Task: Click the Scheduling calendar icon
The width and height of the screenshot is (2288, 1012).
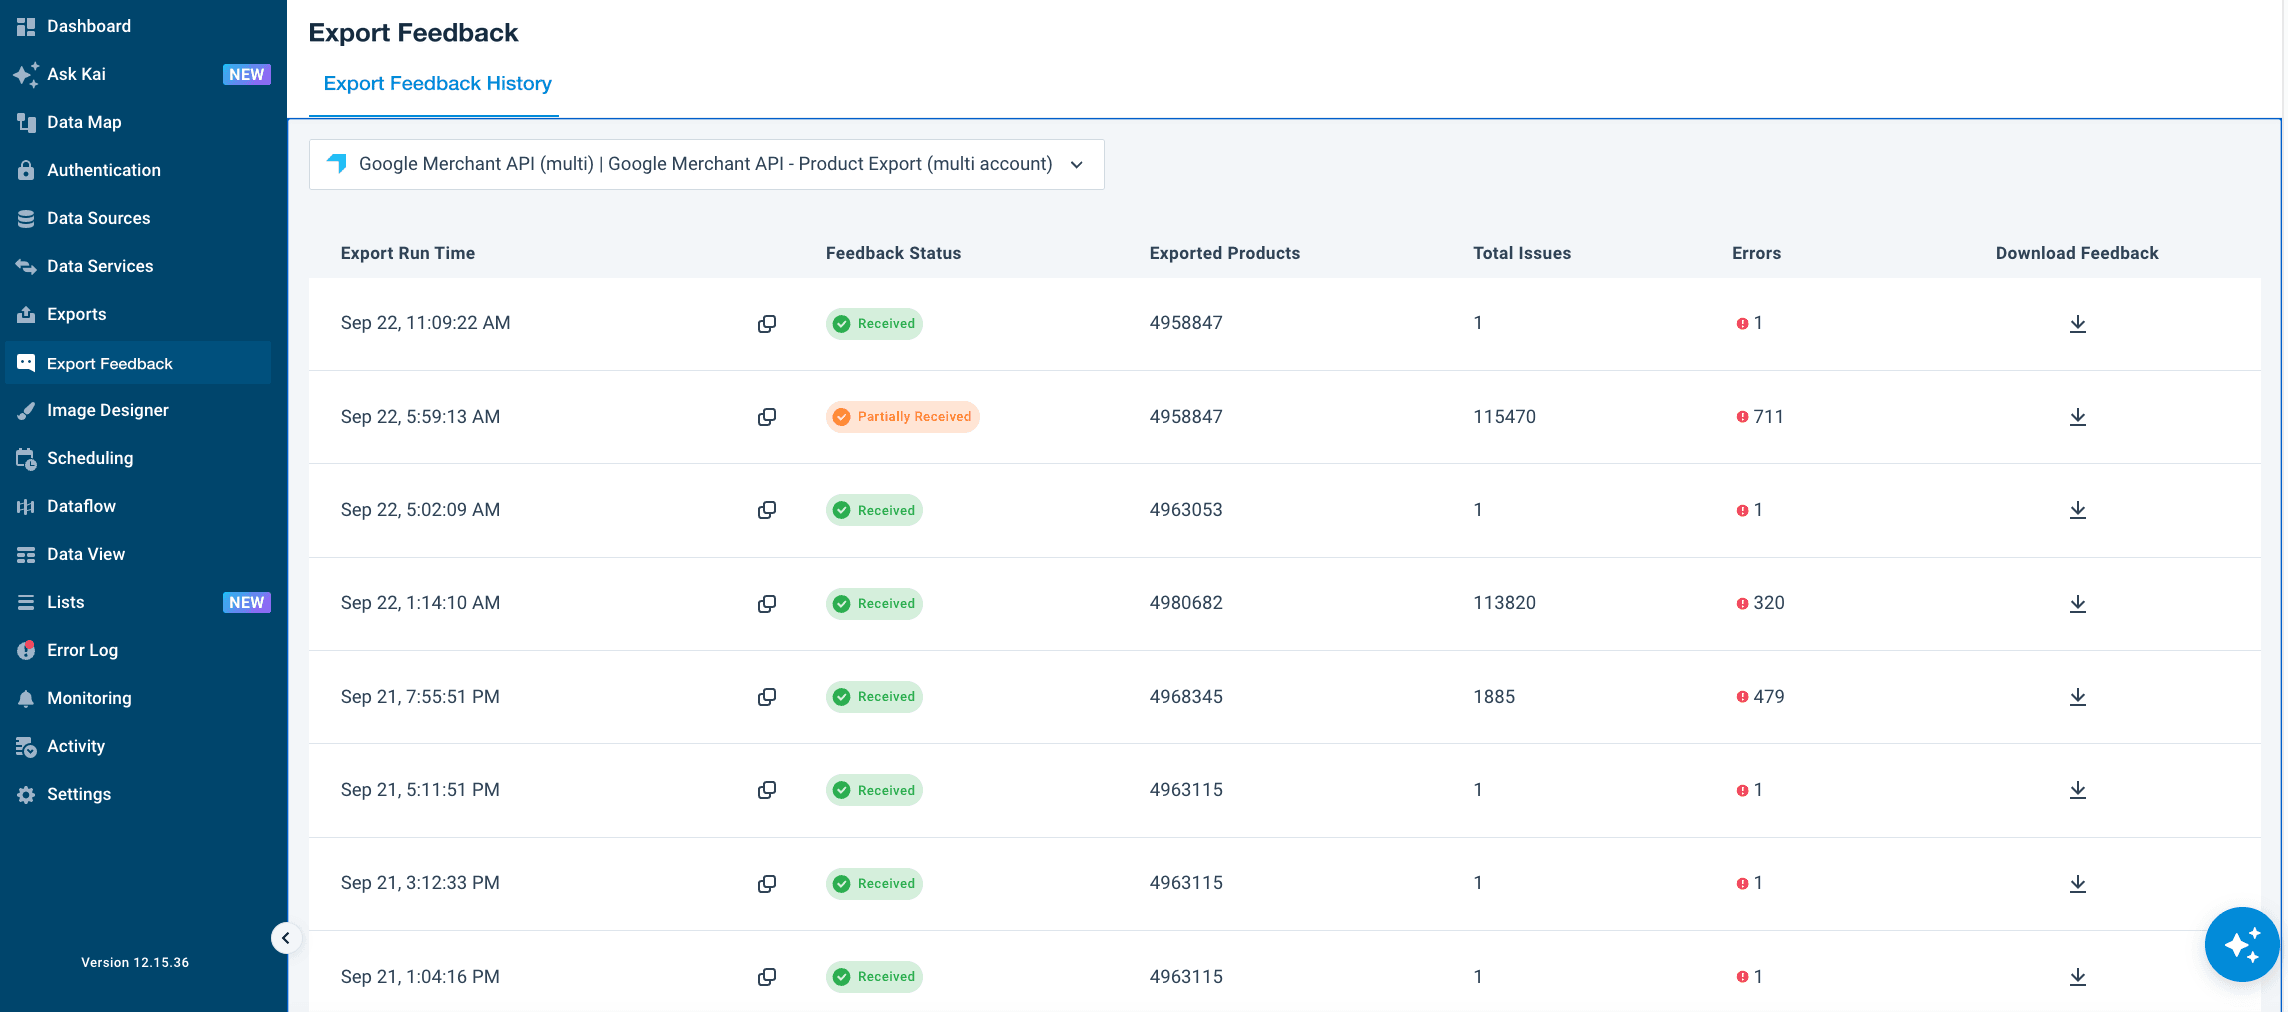Action: coord(26,458)
